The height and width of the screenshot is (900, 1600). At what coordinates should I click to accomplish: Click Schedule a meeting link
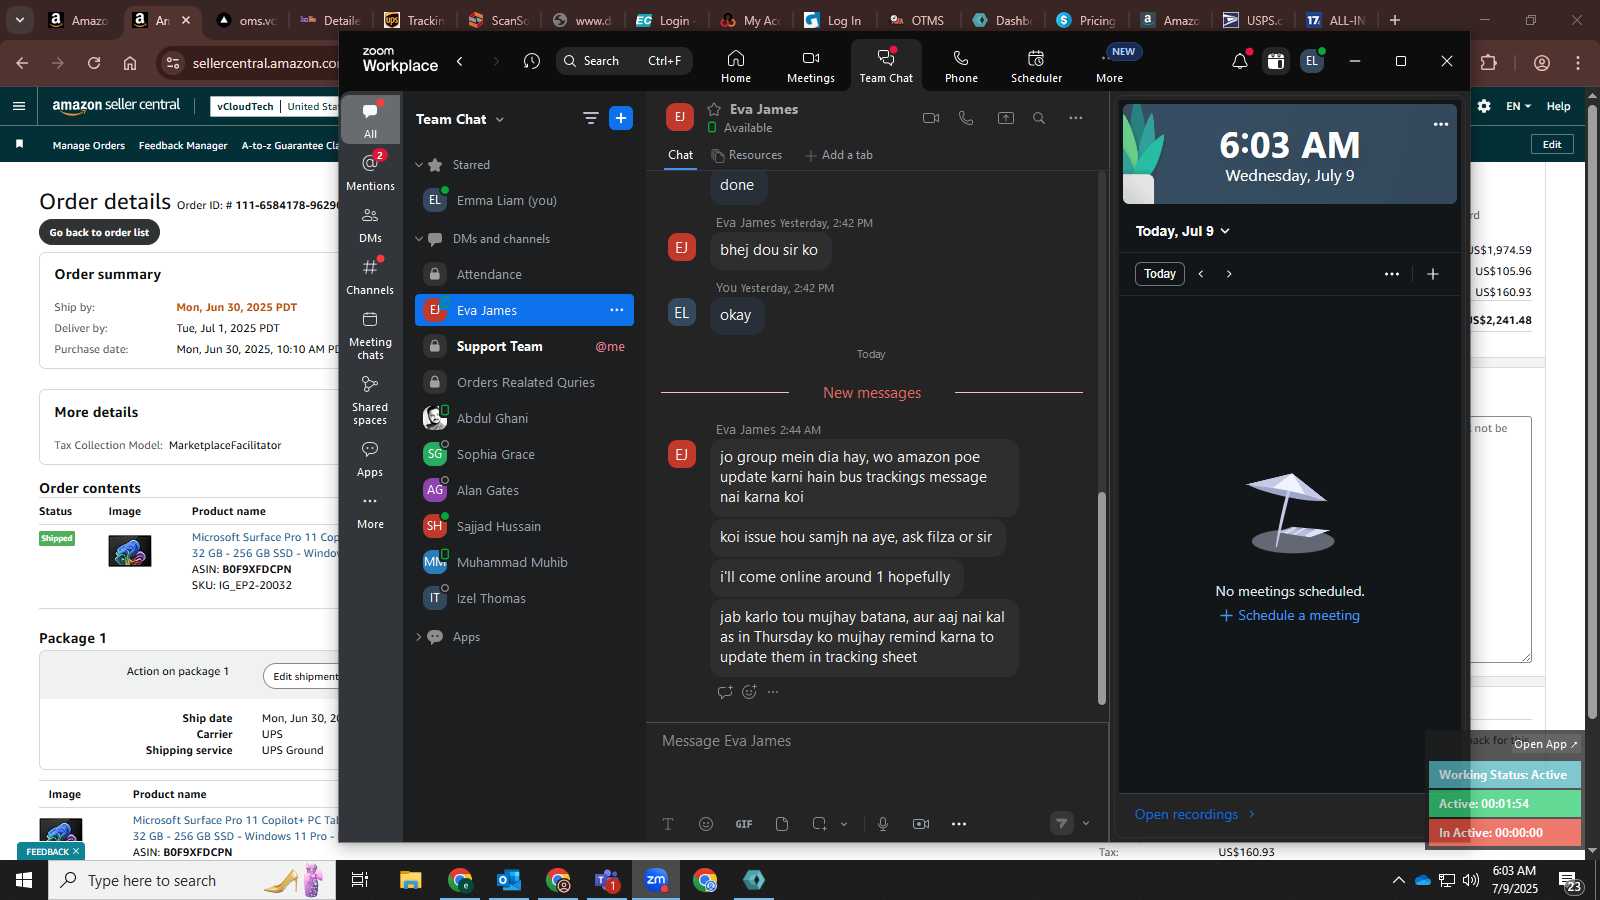click(x=1290, y=616)
